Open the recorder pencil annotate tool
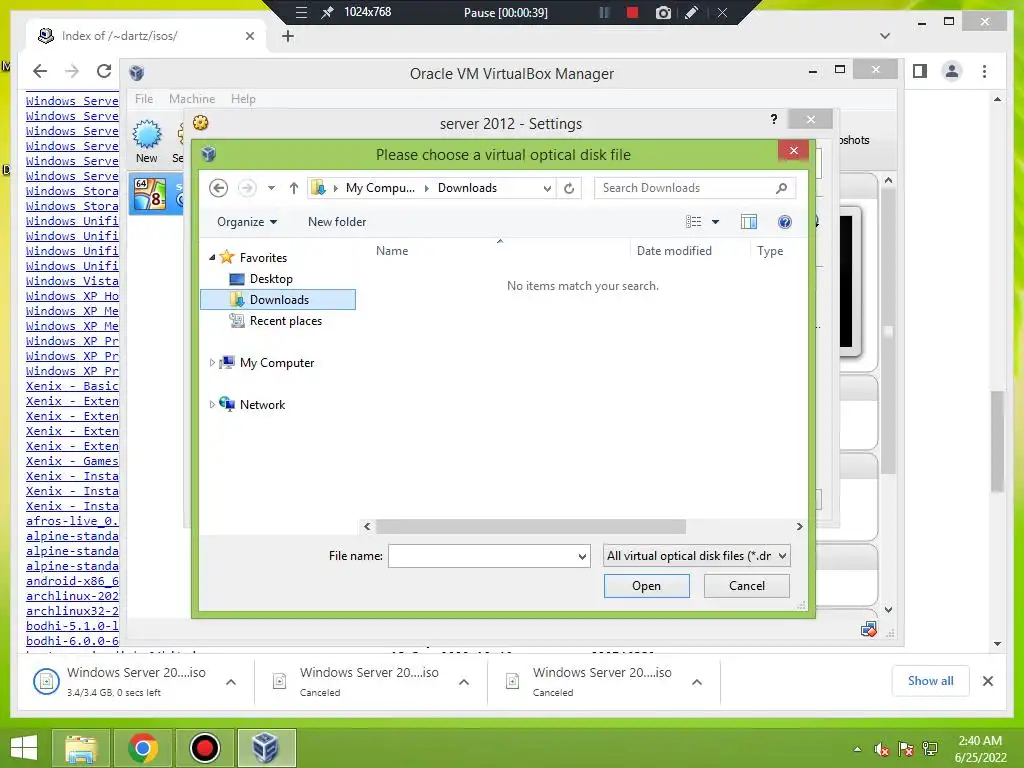This screenshot has height=768, width=1024. 692,12
